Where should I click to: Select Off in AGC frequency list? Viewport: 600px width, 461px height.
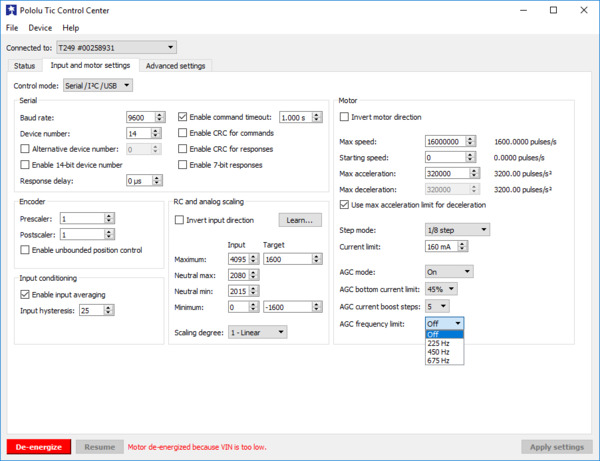[445, 334]
